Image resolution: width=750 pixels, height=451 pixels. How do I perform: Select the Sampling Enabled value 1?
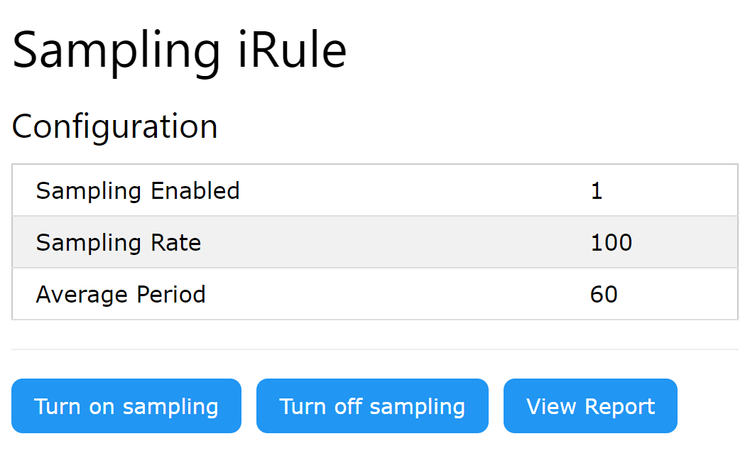596,190
